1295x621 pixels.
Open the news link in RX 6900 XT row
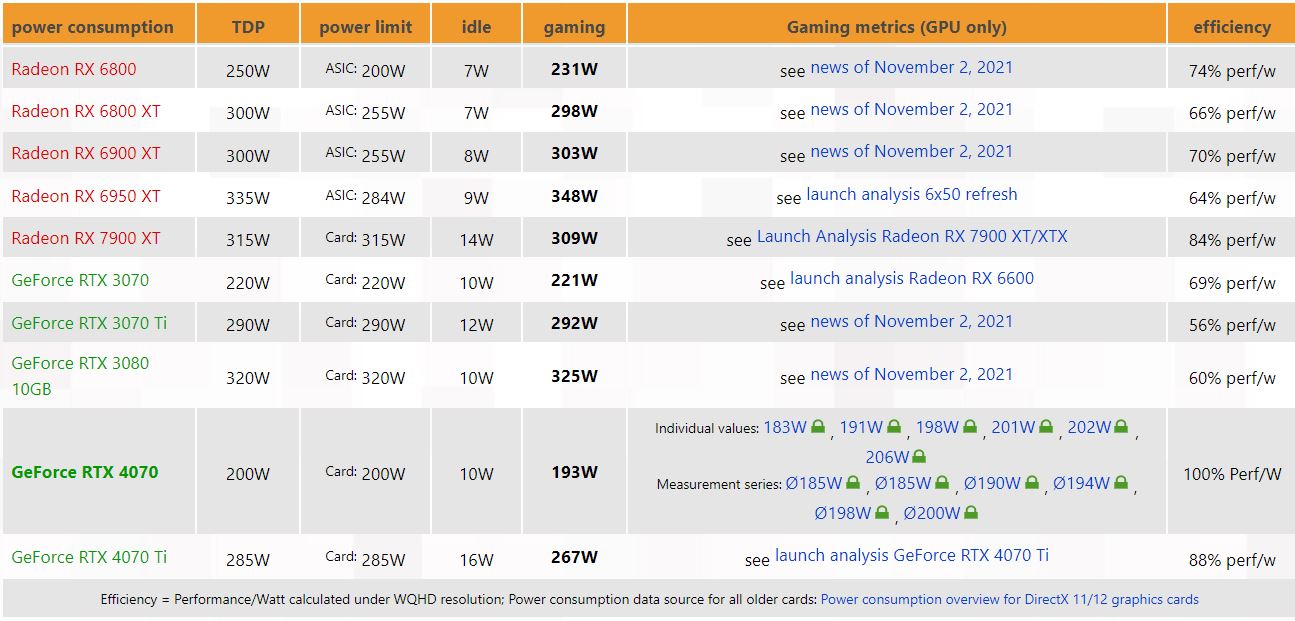pyautogui.click(x=911, y=151)
